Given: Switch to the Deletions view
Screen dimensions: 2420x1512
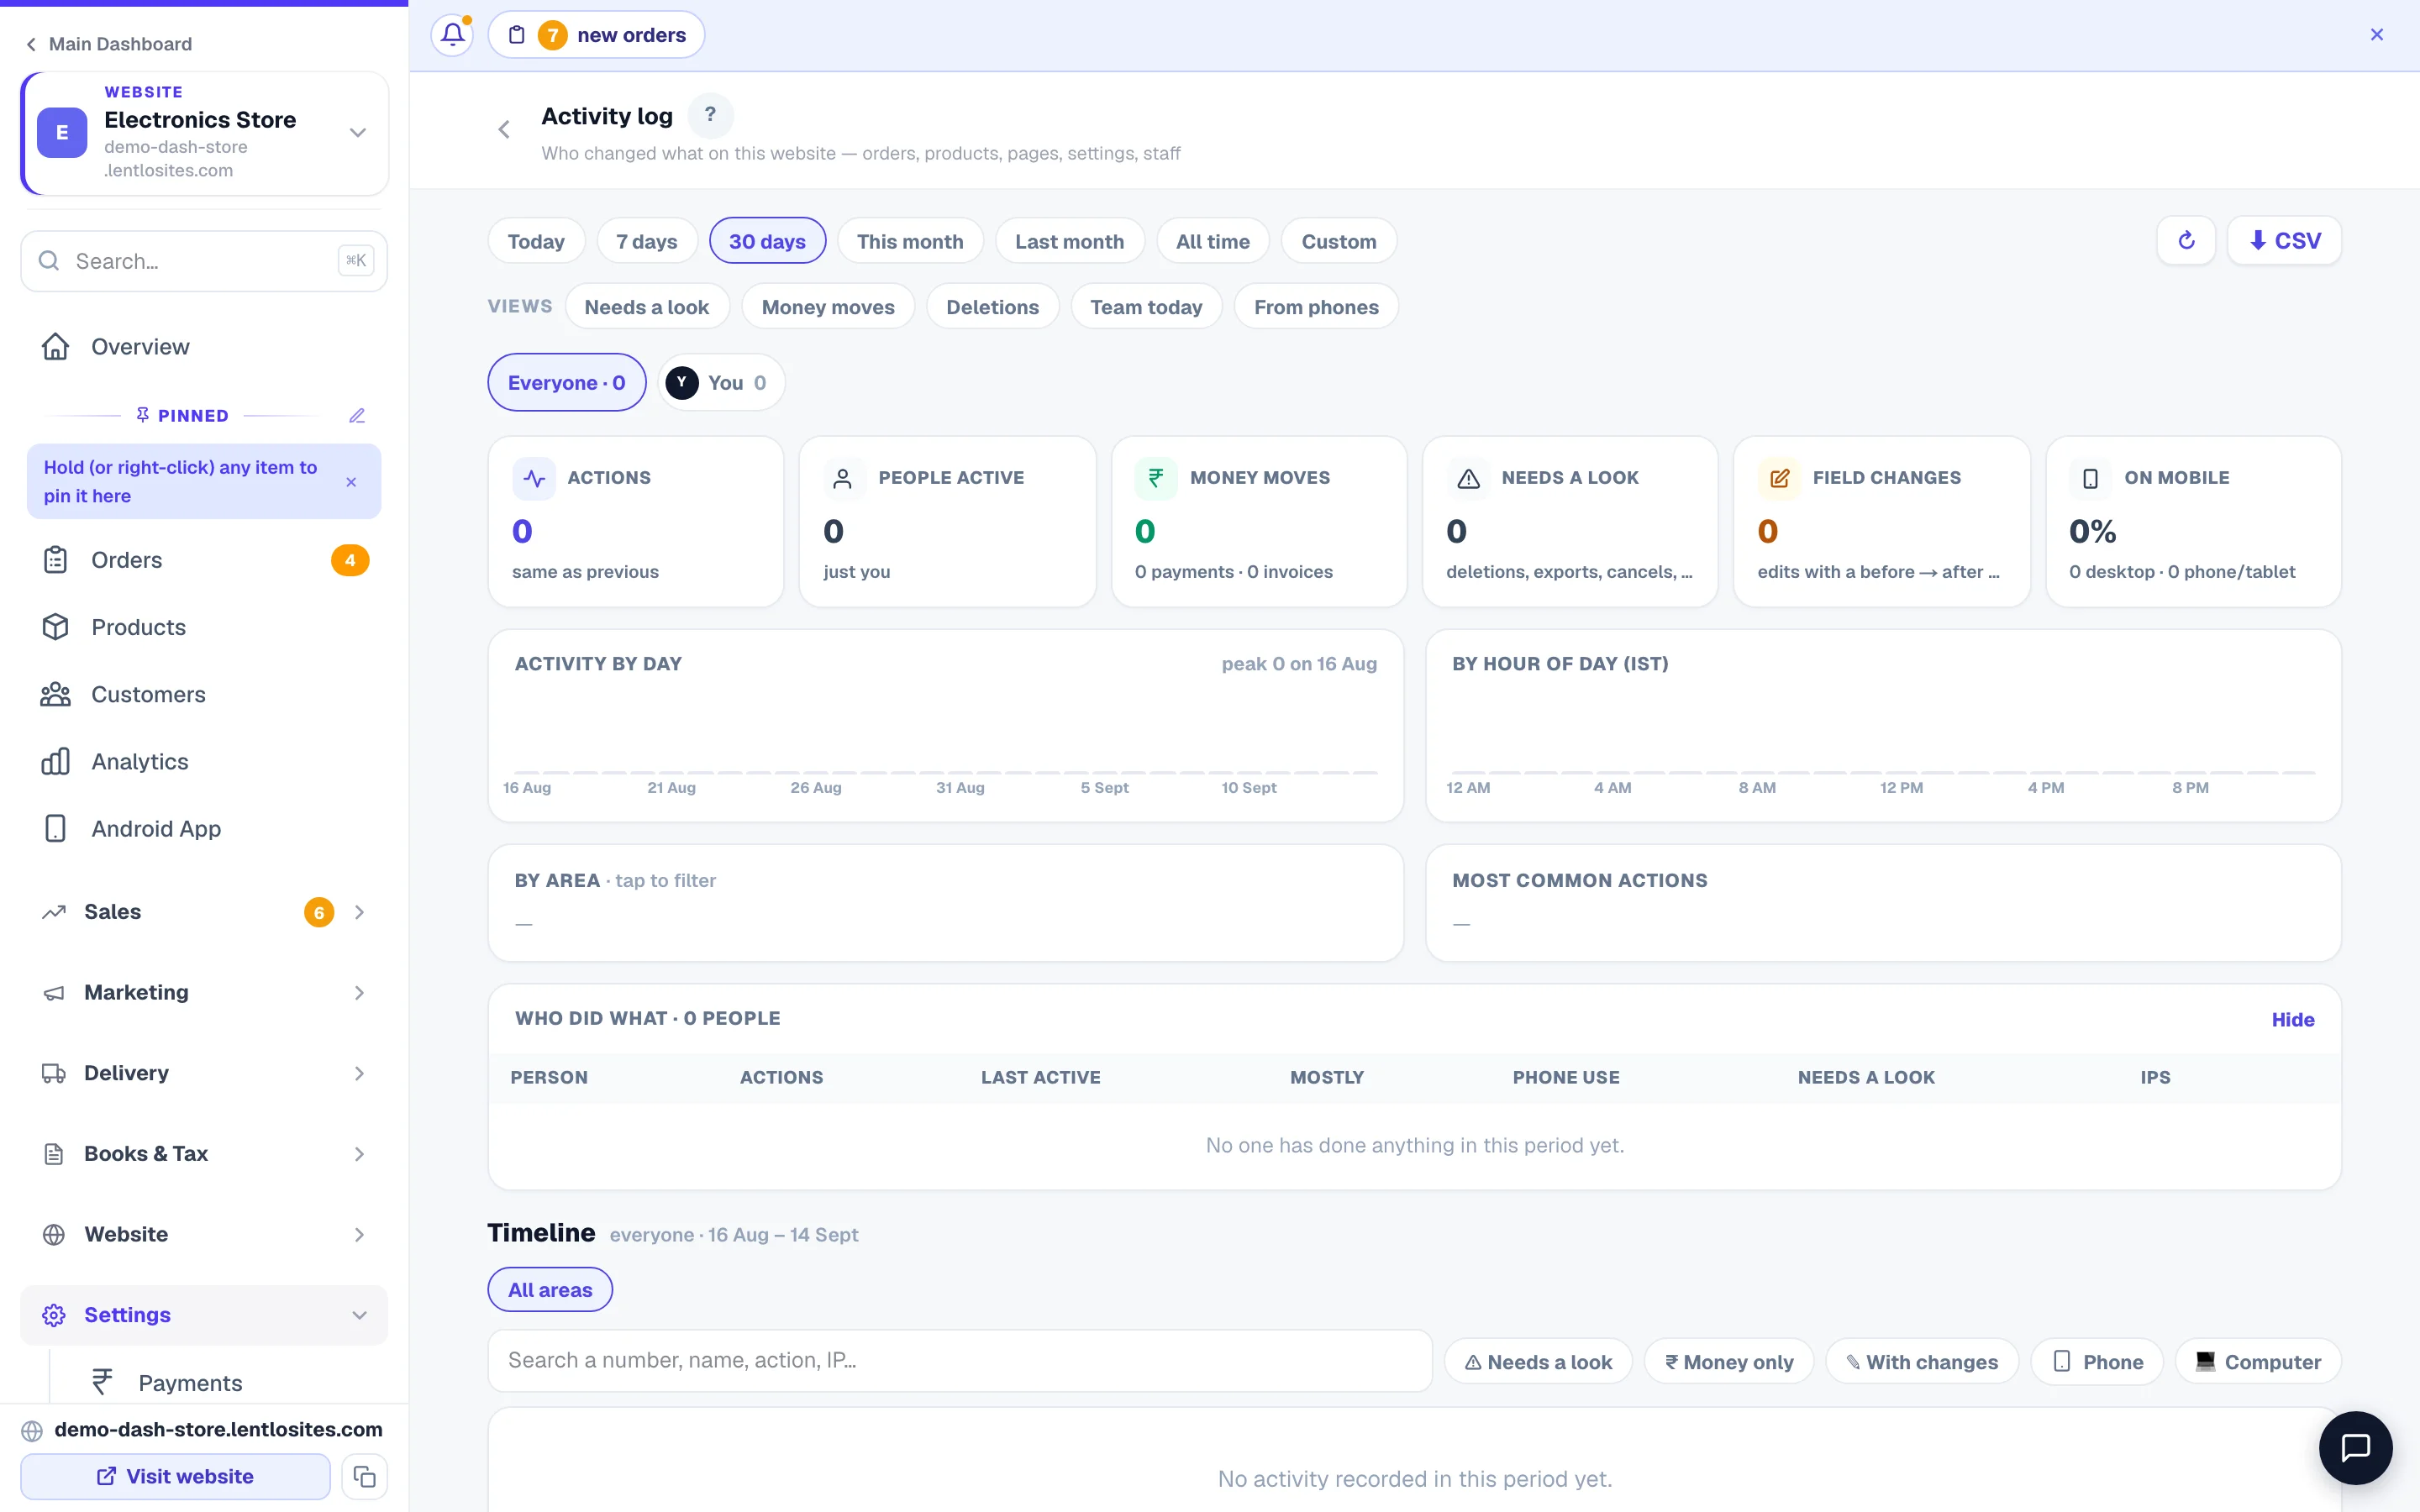Looking at the screenshot, I should (992, 307).
